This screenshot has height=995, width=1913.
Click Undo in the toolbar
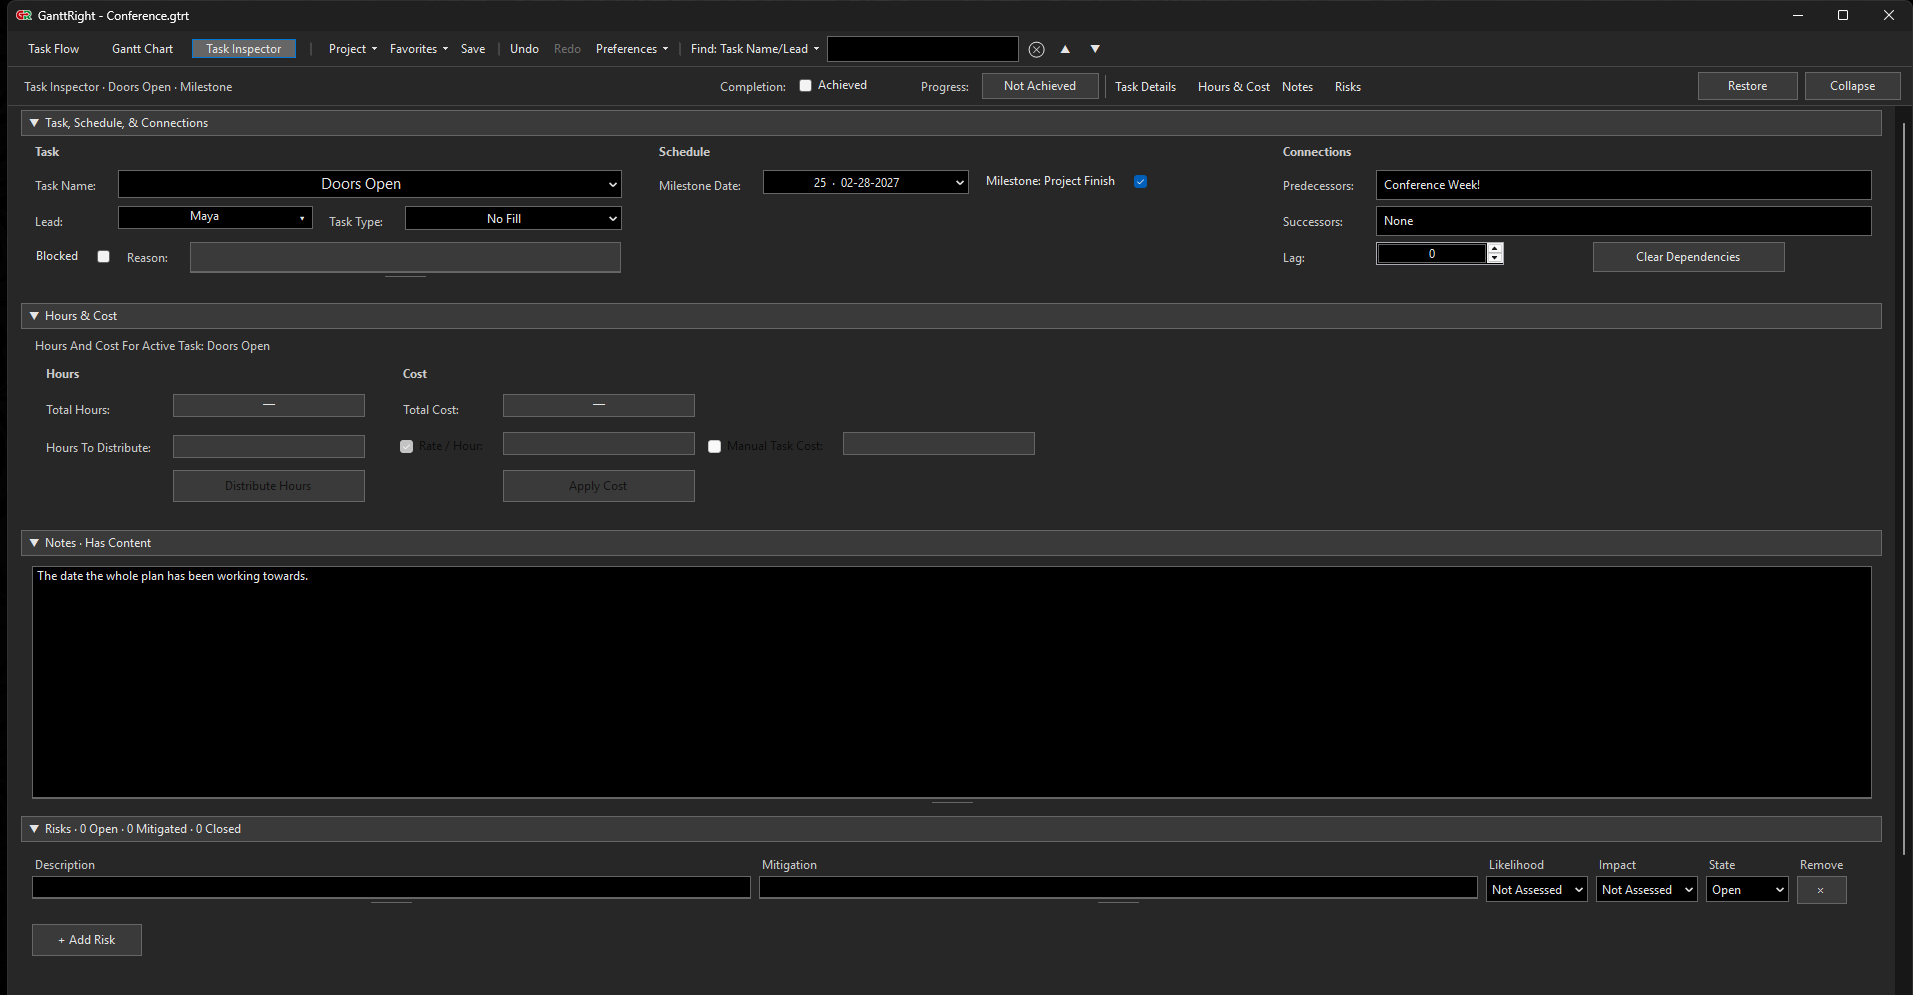pos(524,49)
